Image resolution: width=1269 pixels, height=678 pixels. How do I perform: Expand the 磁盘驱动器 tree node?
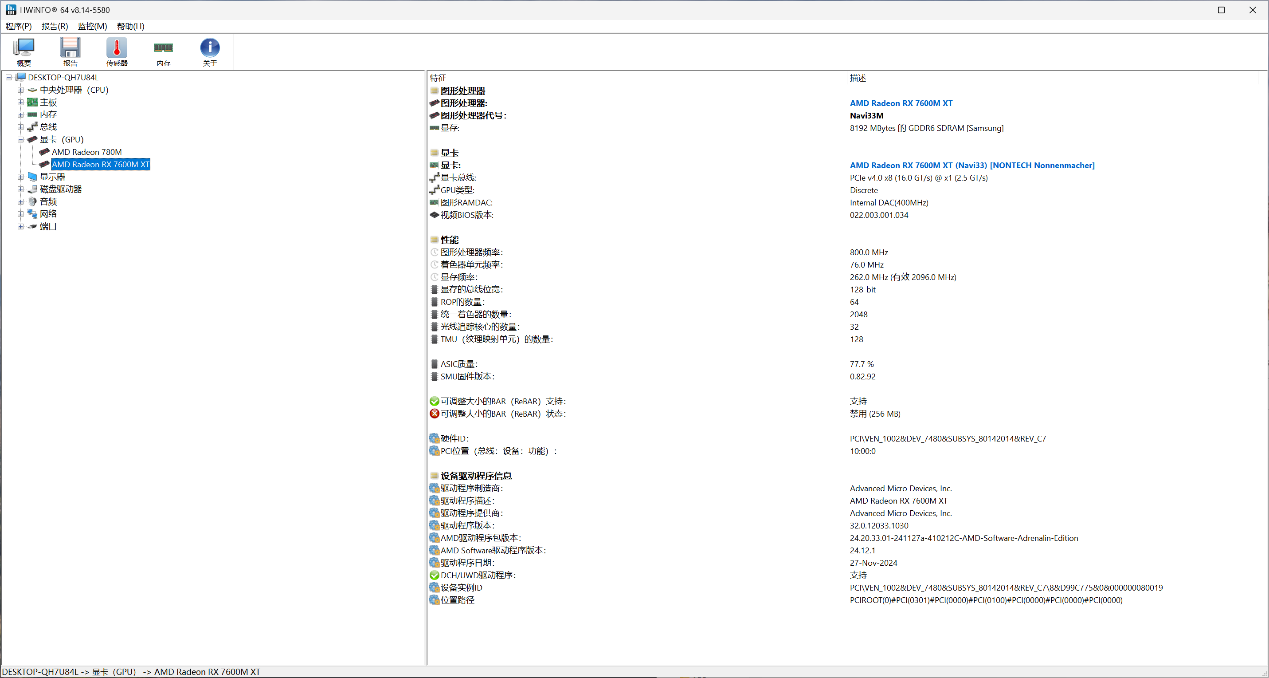pyautogui.click(x=20, y=189)
